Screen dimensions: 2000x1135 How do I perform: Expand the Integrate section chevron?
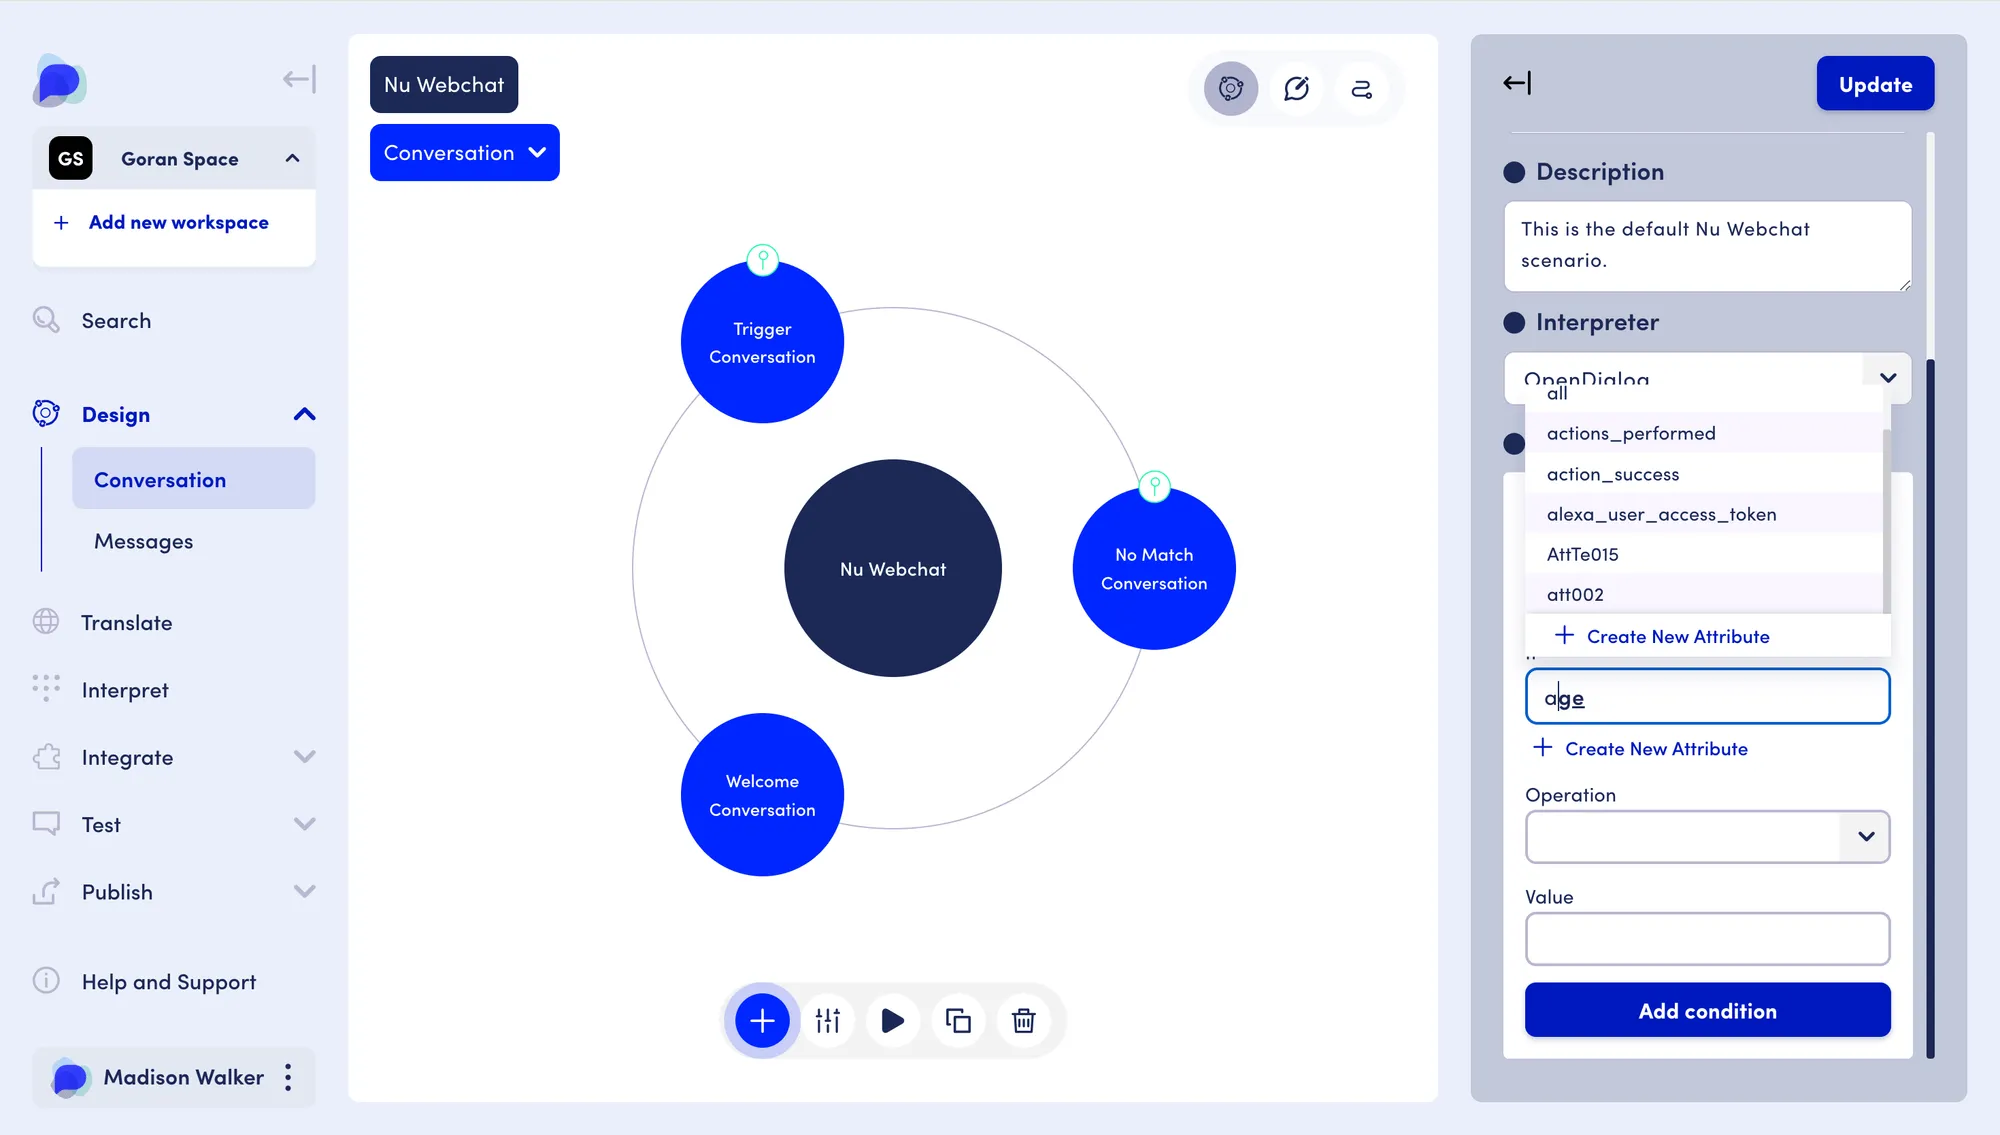point(305,757)
